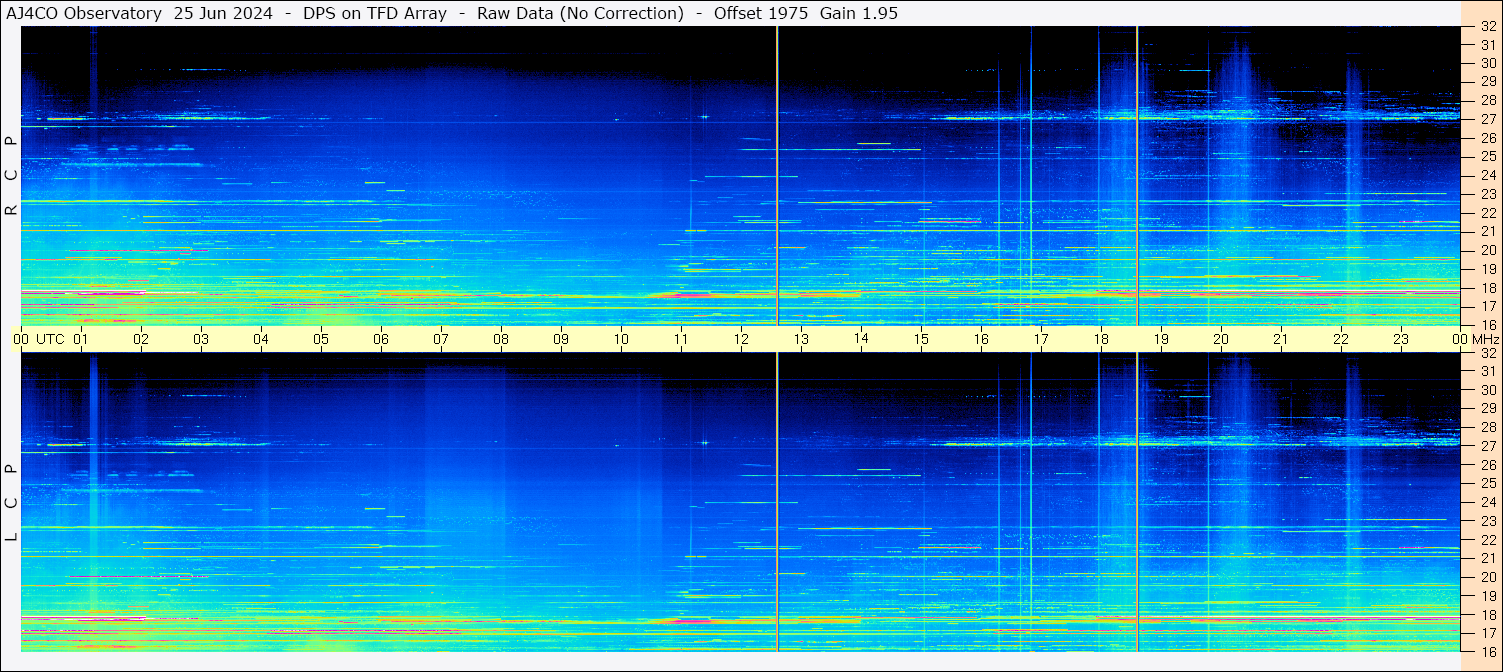This screenshot has height=672, width=1503.
Task: Click hour 07 on the UTC time axis
Action: (441, 339)
